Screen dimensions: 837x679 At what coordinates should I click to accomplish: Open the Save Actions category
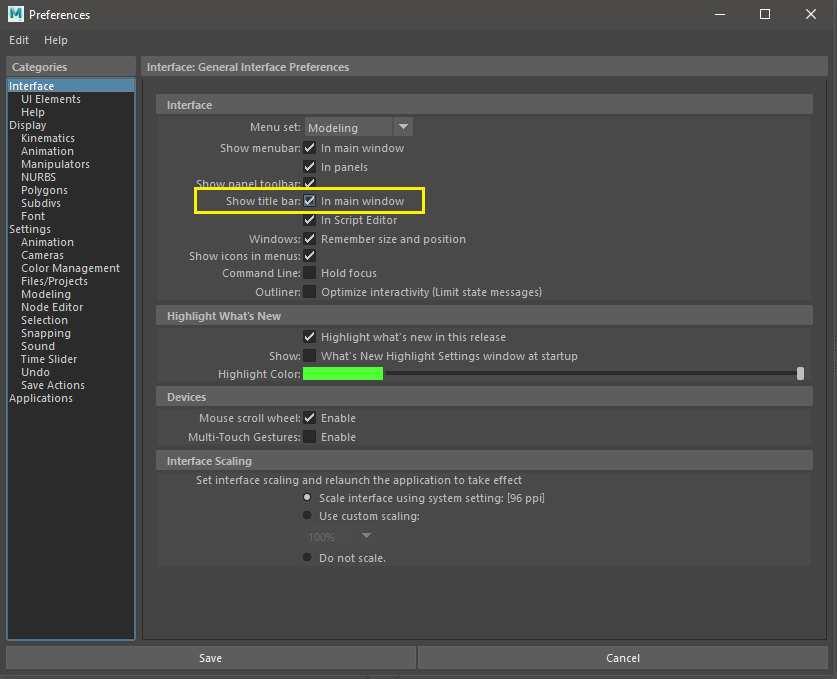click(x=52, y=384)
